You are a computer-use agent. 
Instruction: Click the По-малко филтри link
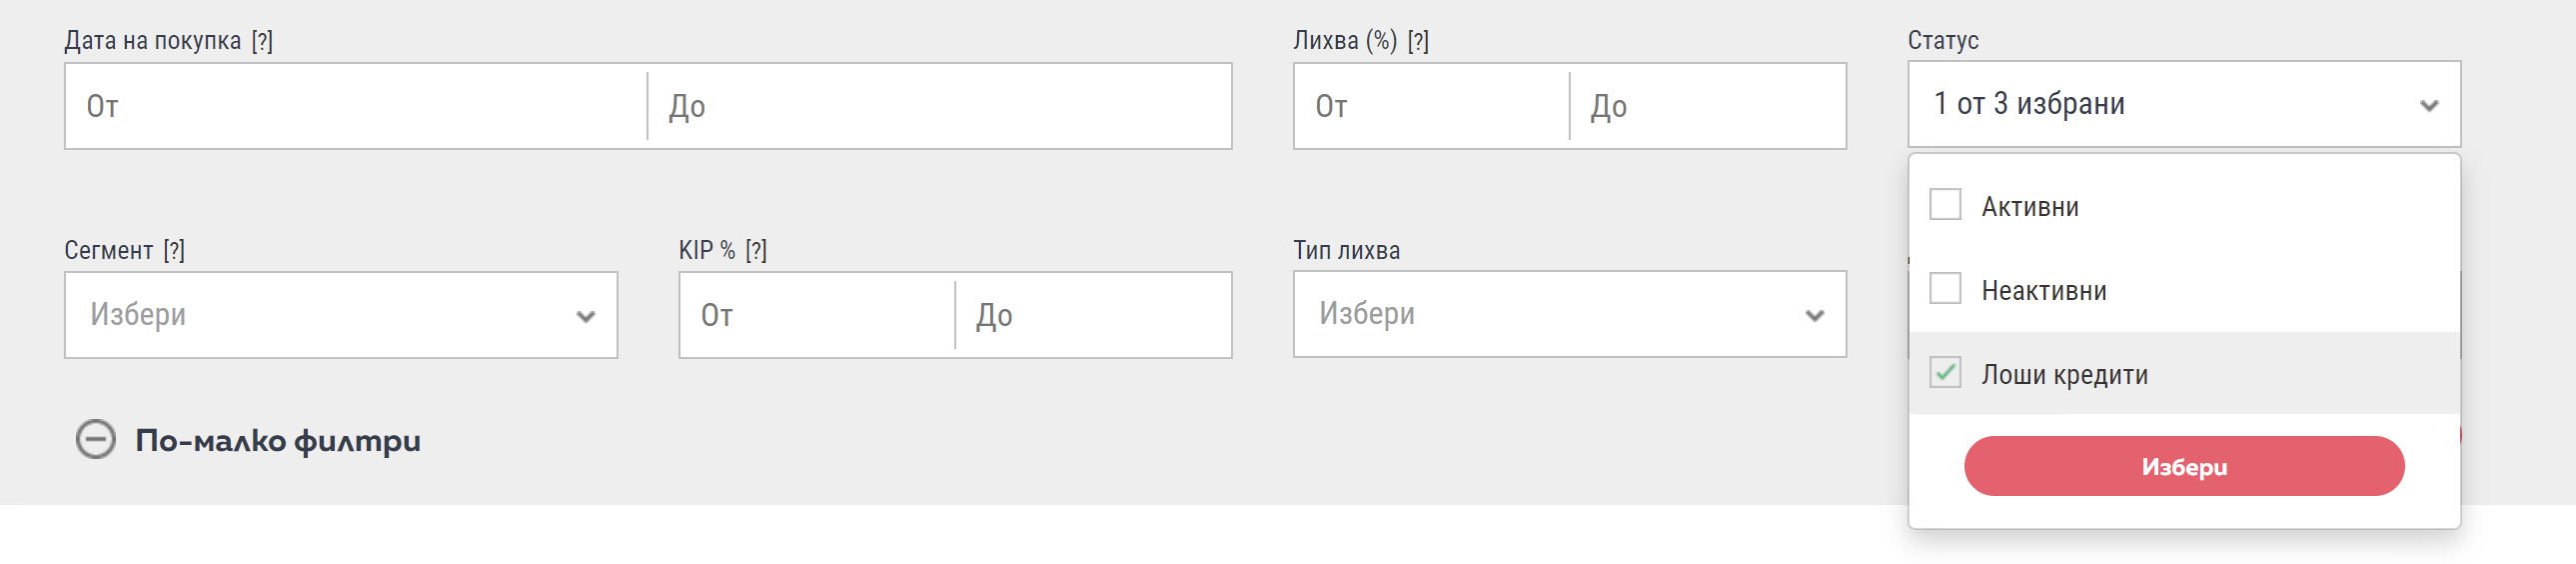[277, 440]
